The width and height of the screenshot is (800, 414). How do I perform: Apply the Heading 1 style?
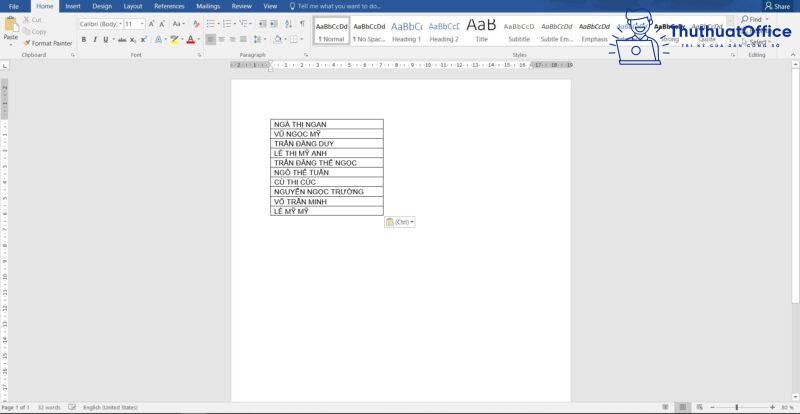[407, 32]
